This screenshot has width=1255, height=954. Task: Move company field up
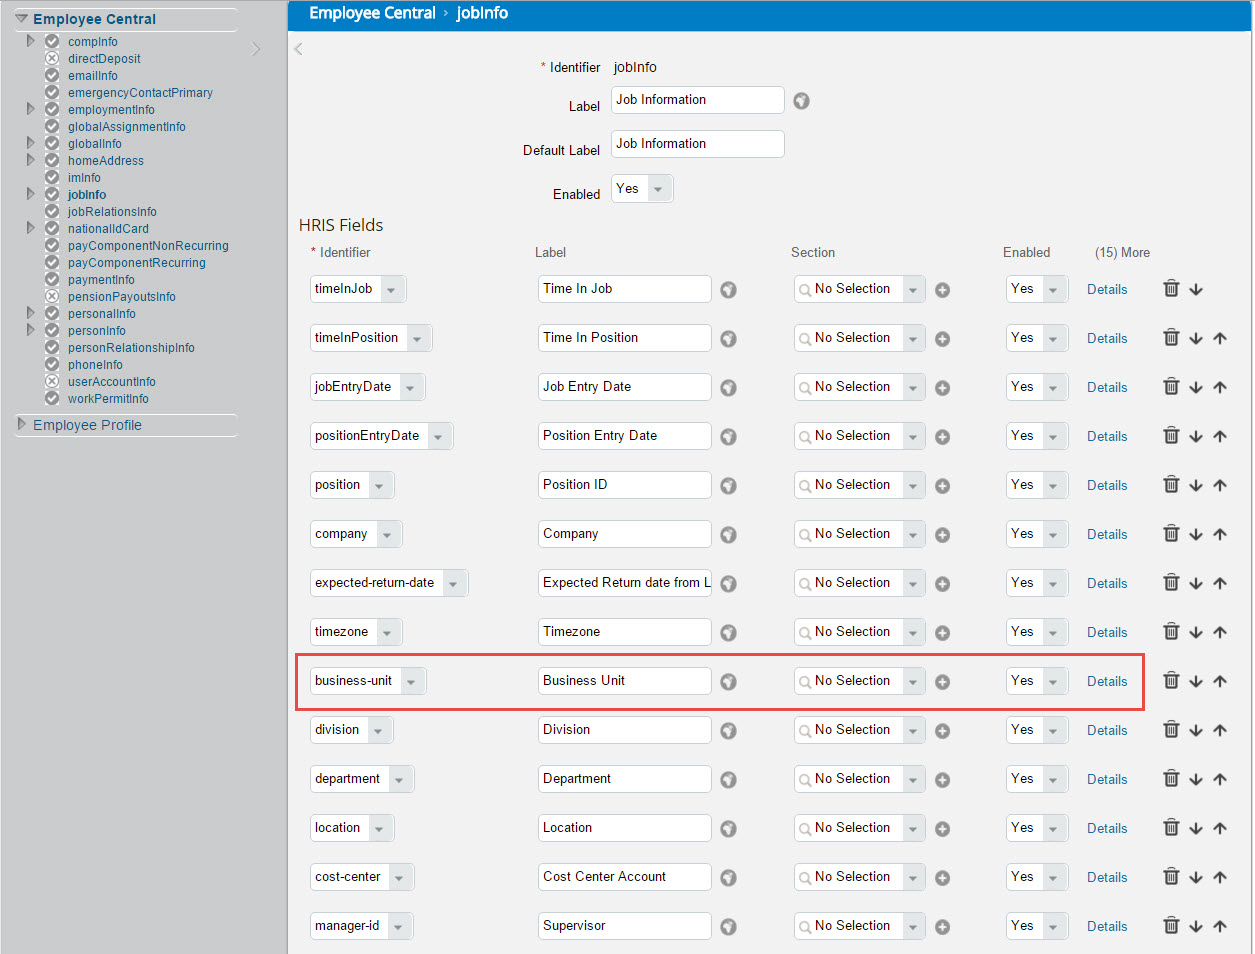1220,534
